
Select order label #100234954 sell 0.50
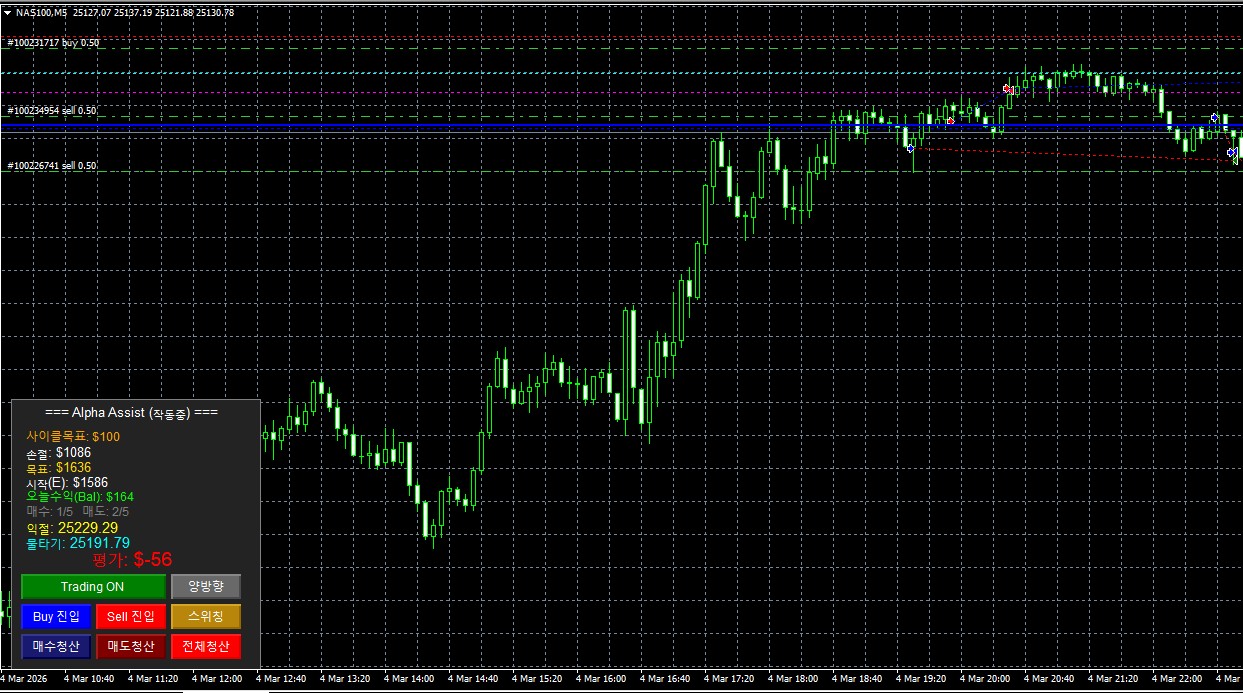(x=52, y=111)
